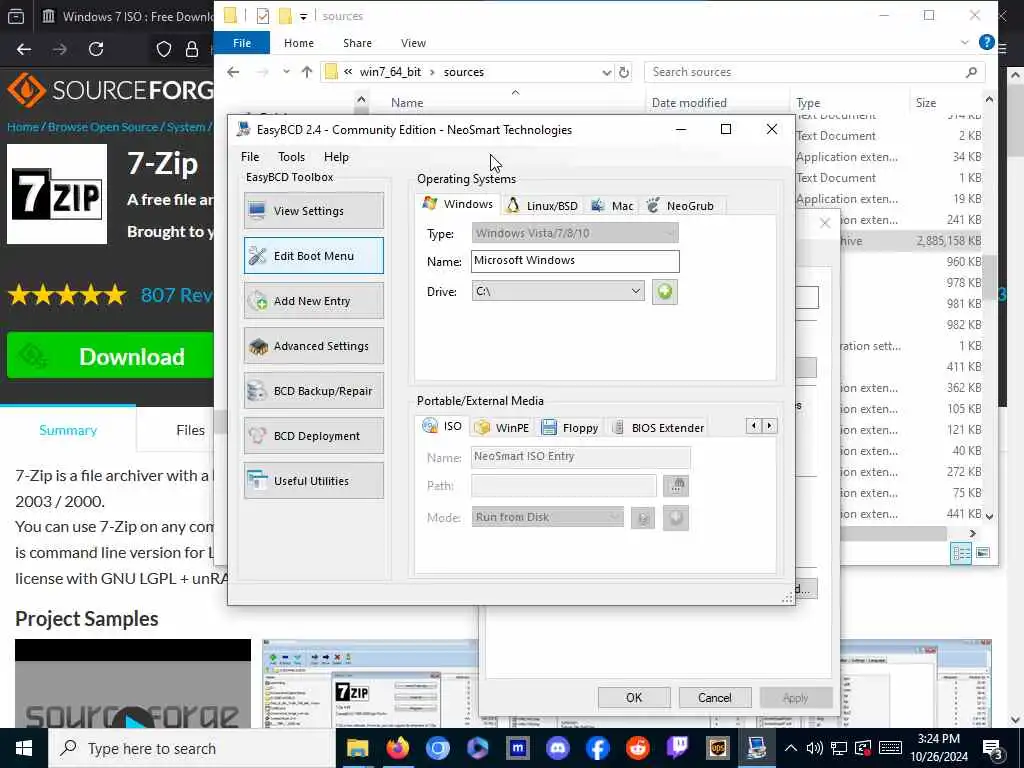The width and height of the screenshot is (1024, 768).
Task: Click the grey add entry icon beside Mode
Action: pos(676,518)
